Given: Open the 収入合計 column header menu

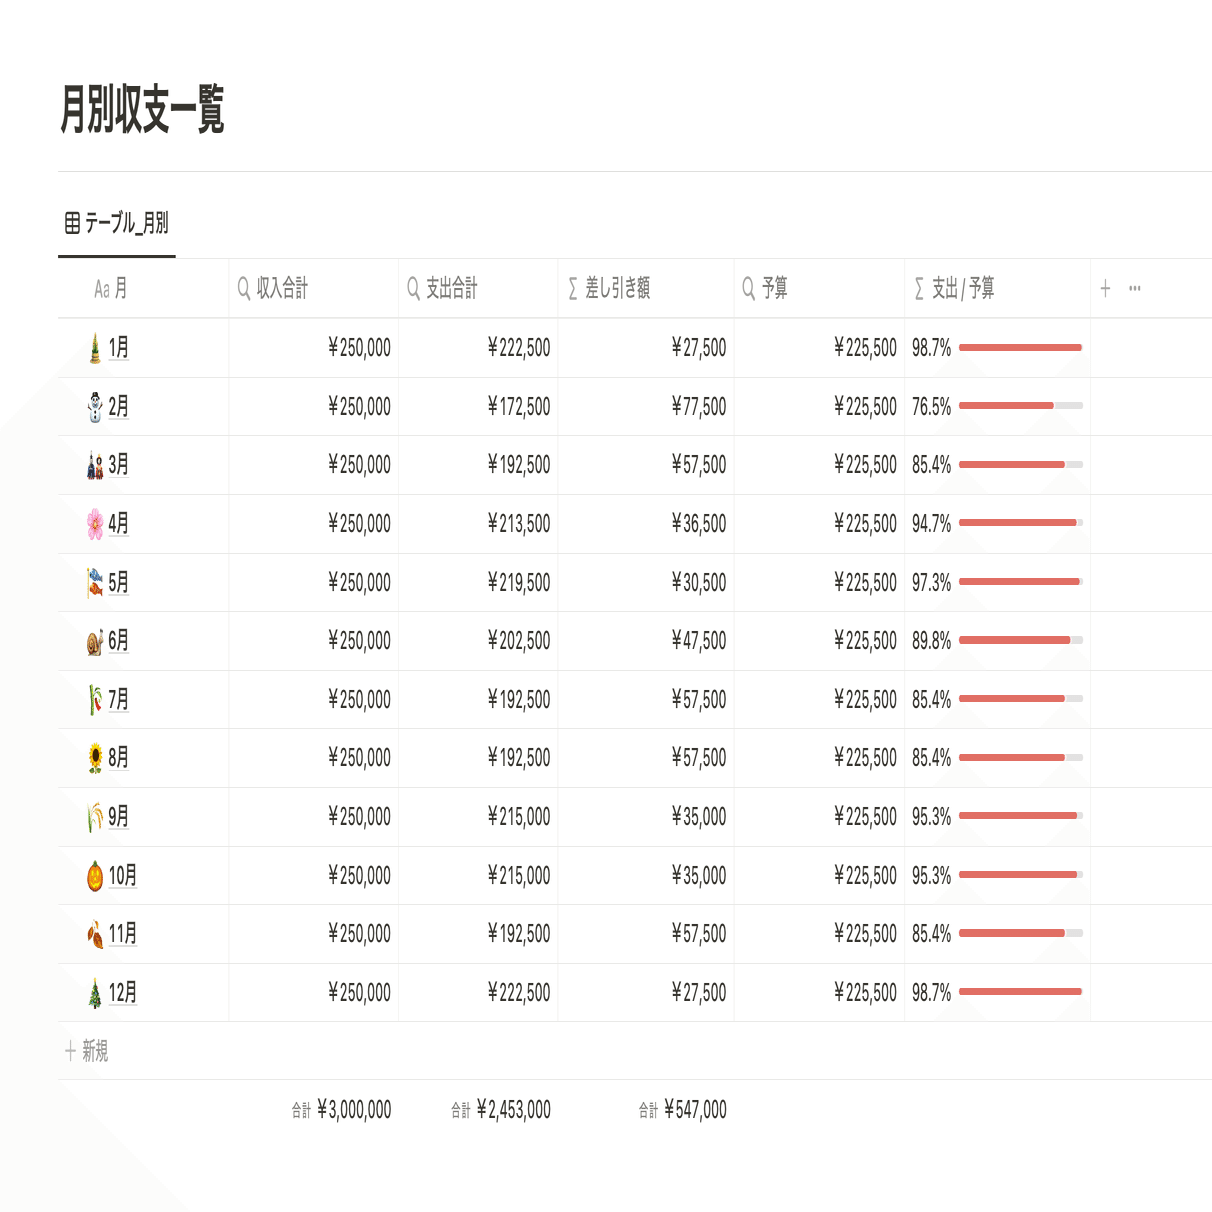Looking at the screenshot, I should click(x=313, y=289).
